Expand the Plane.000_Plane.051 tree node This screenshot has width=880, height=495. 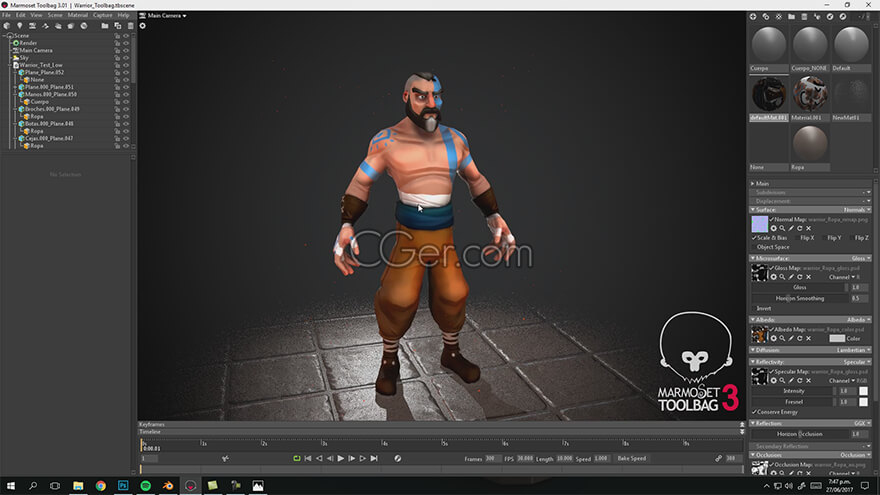[15, 87]
